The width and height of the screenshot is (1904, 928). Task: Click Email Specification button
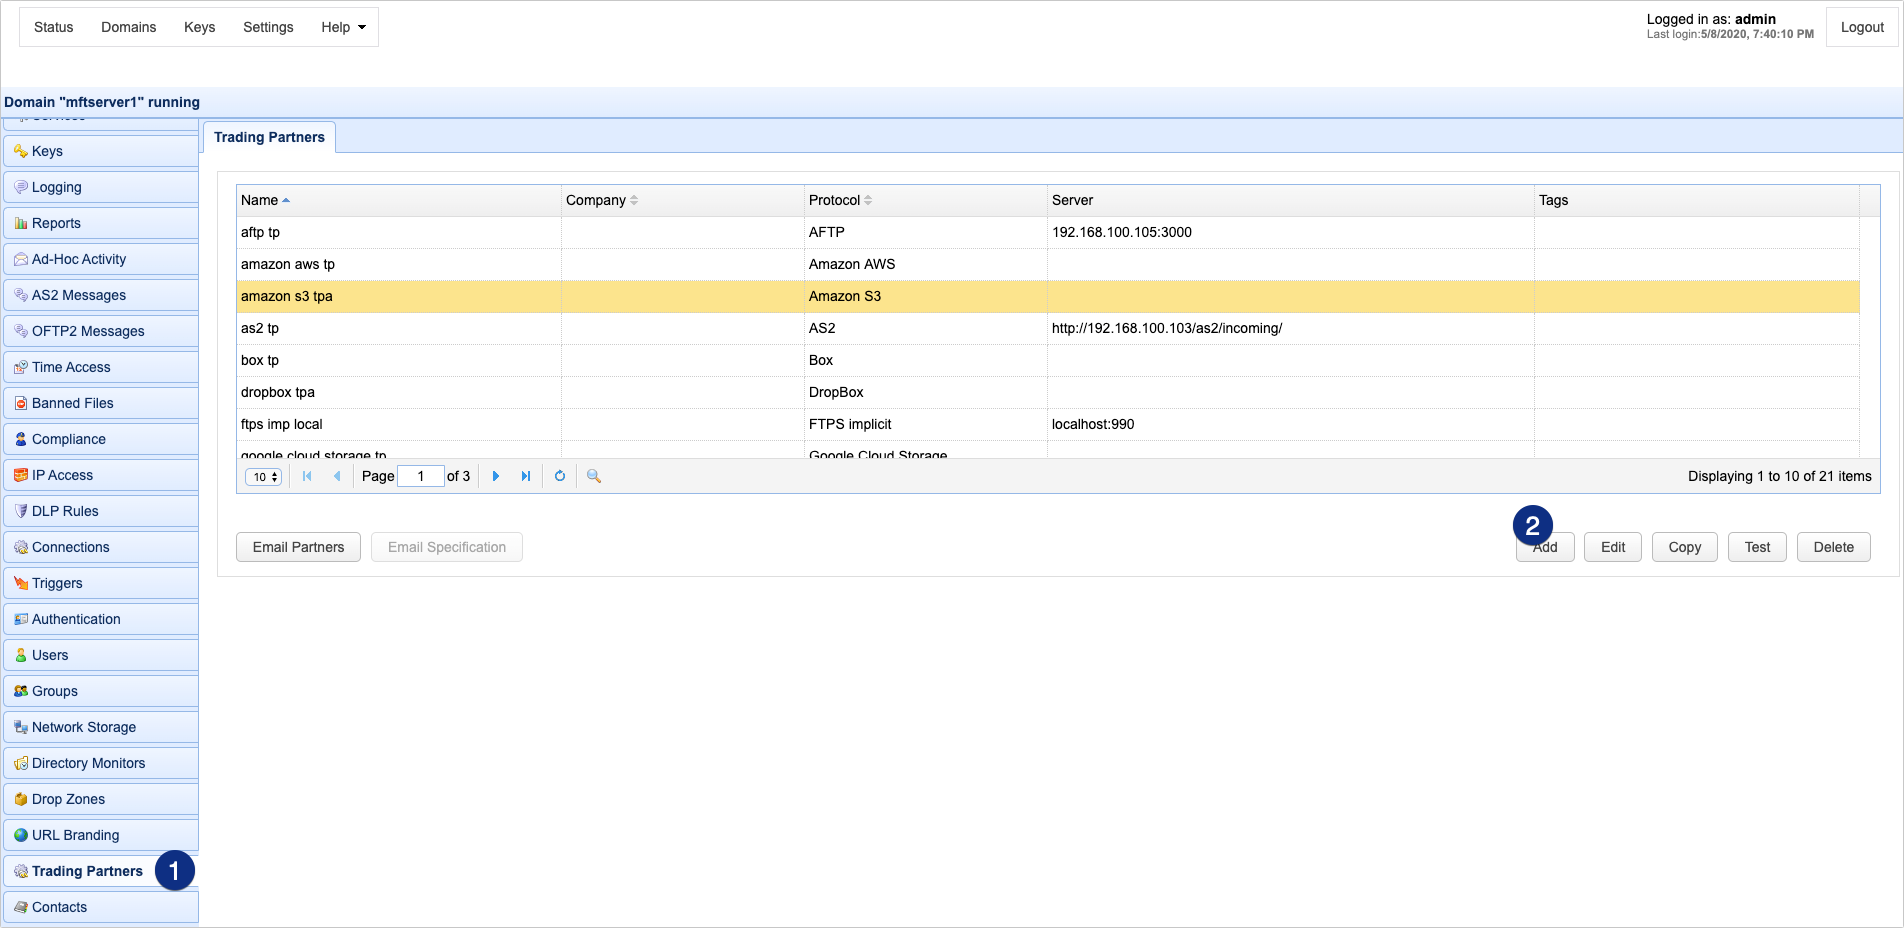(x=447, y=547)
